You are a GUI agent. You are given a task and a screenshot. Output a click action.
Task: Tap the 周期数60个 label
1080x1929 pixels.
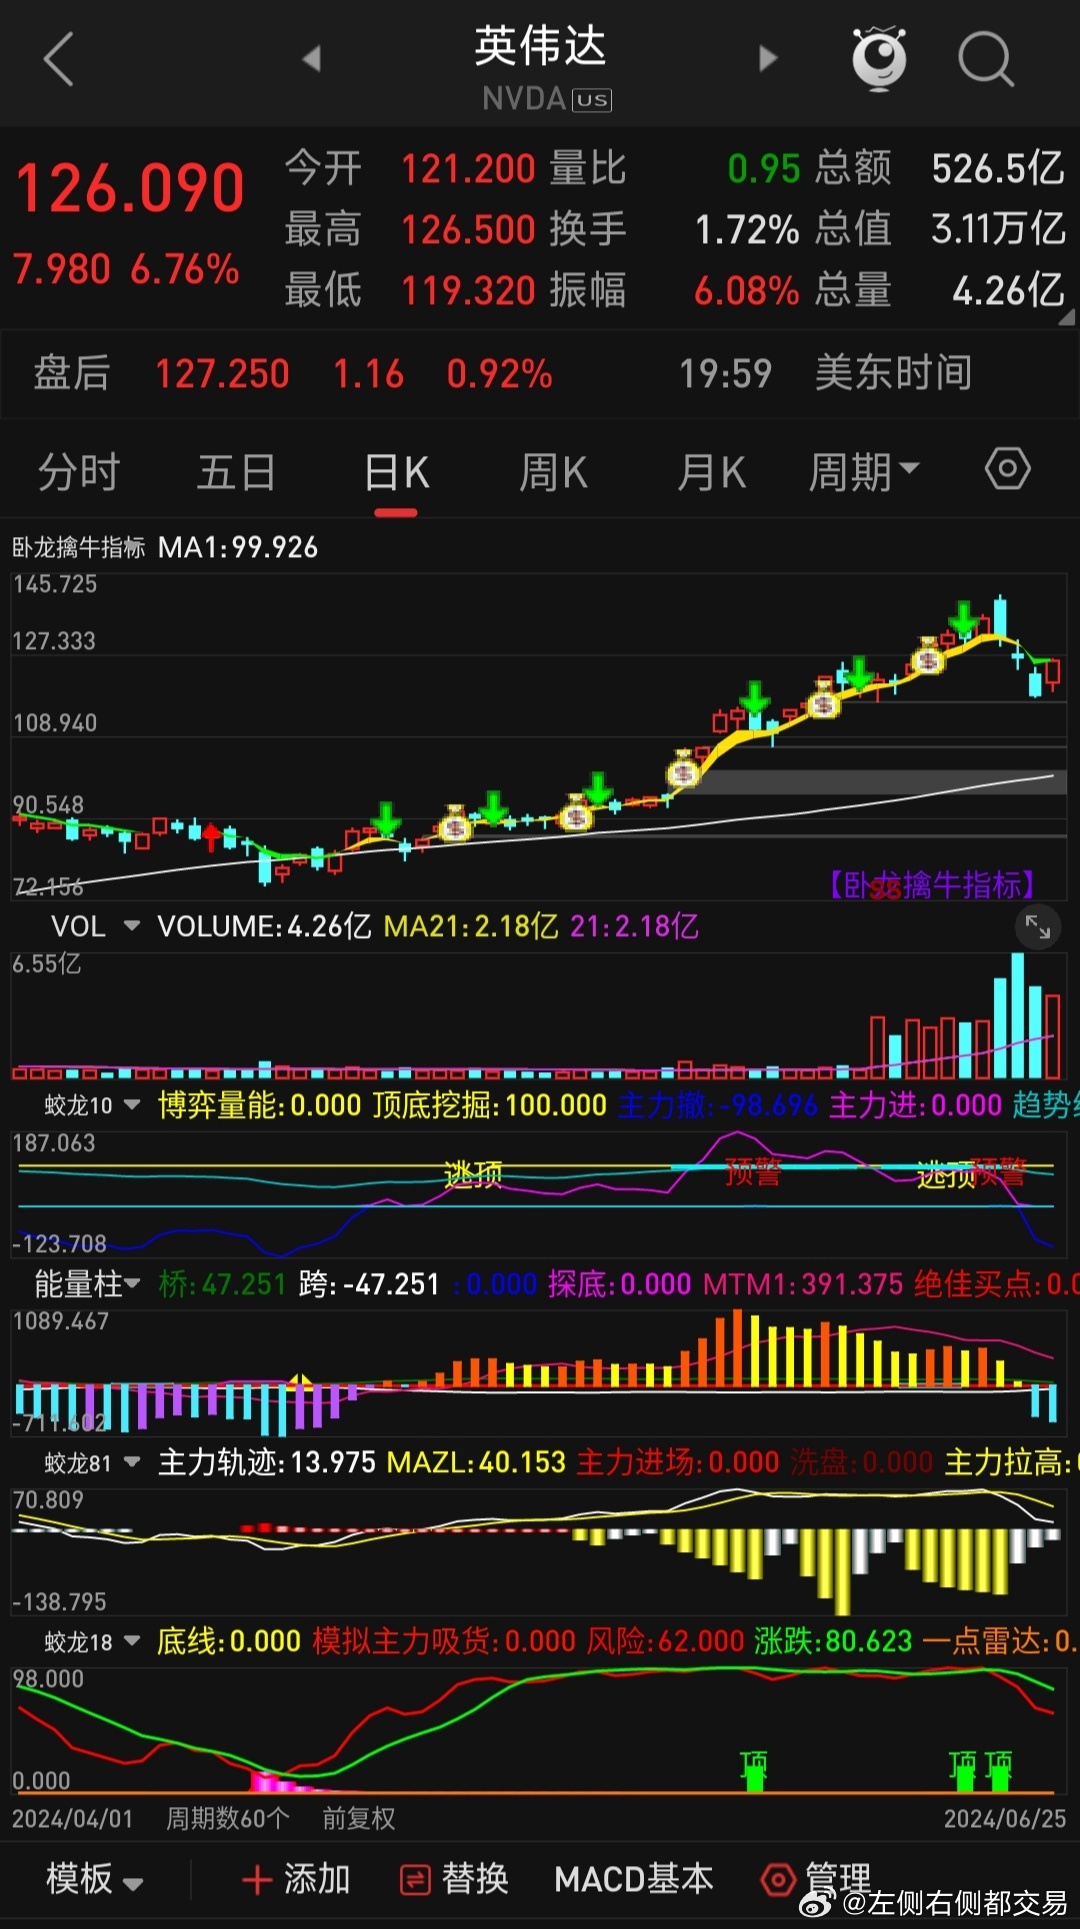coord(228,1818)
